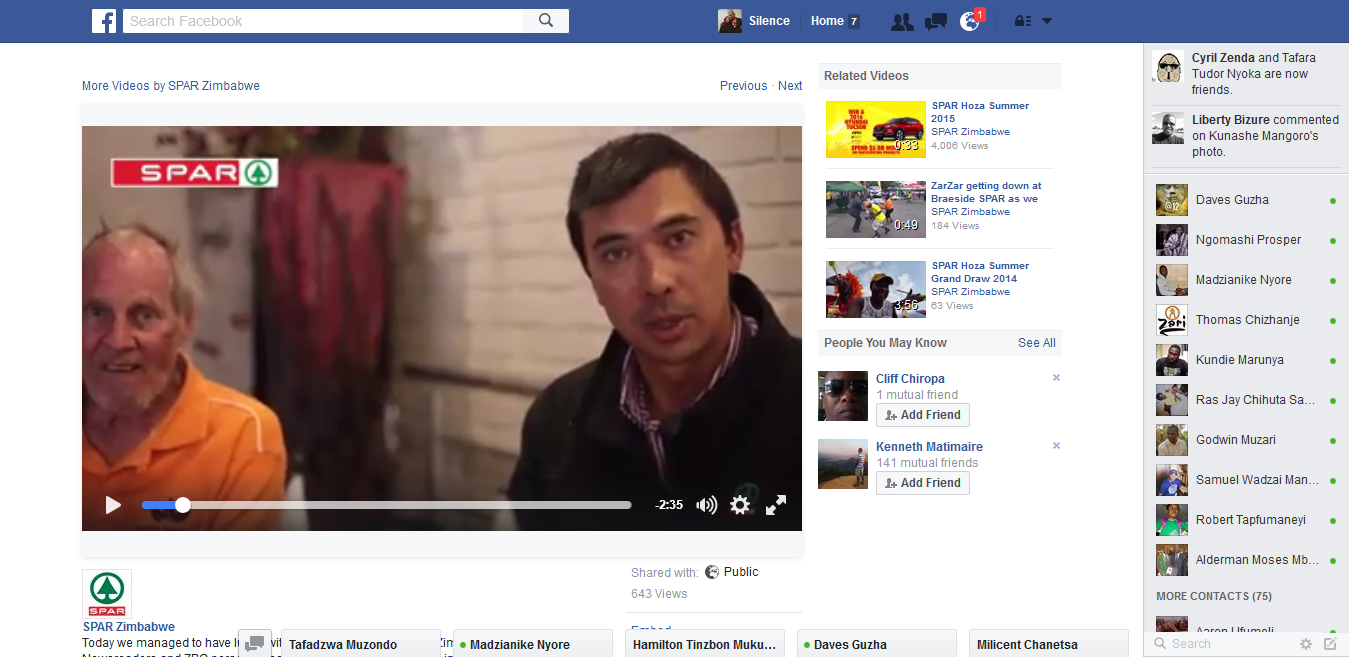This screenshot has height=657, width=1349.
Task: Click the video progress seek bar
Action: pyautogui.click(x=400, y=505)
